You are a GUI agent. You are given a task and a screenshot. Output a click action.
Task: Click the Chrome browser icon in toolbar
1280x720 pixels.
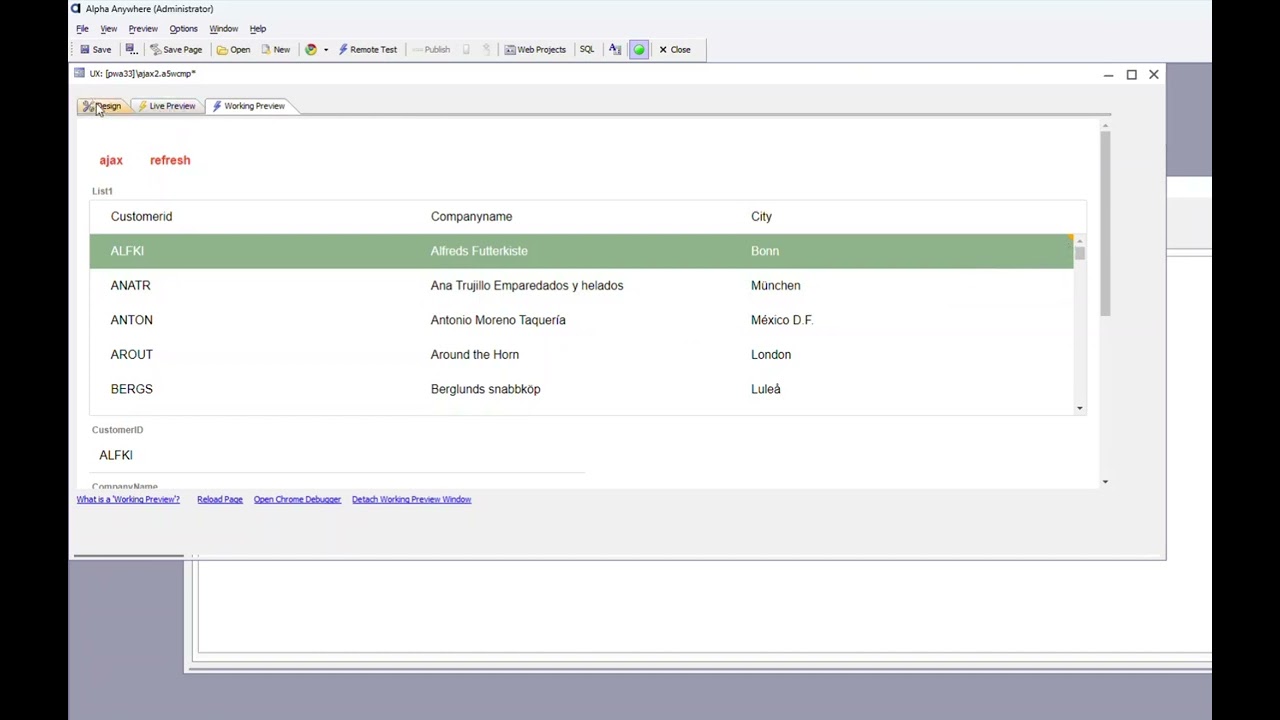pos(311,49)
